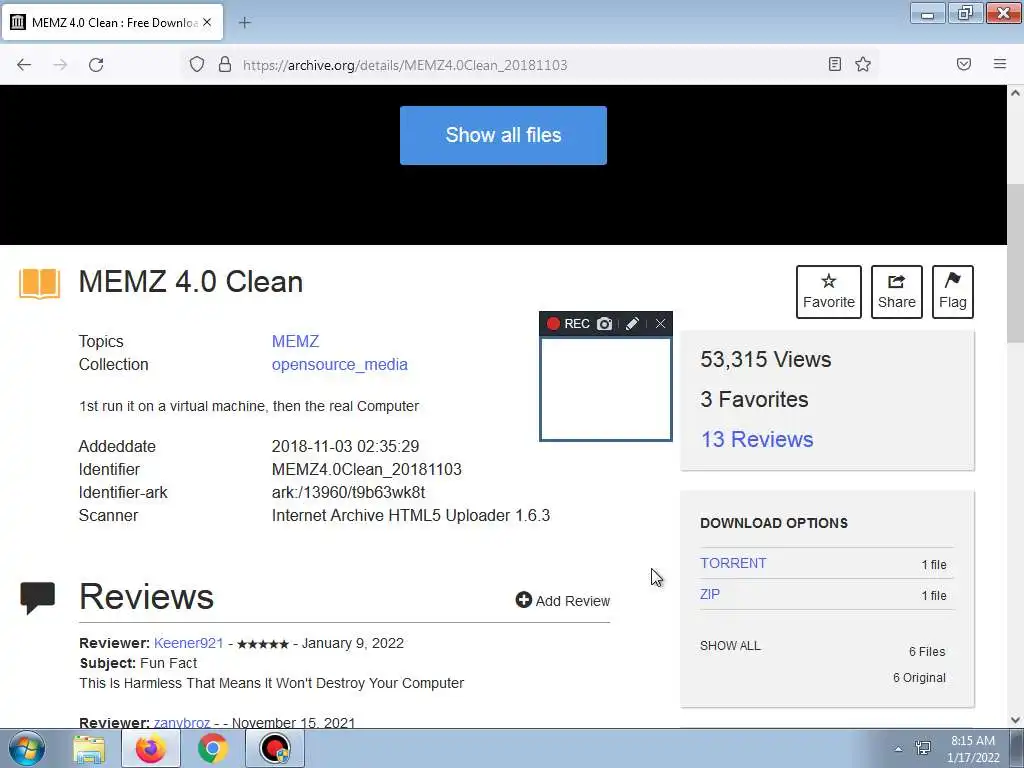The height and width of the screenshot is (768, 1024).
Task: Show hidden system tray icons arrow
Action: [x=899, y=749]
